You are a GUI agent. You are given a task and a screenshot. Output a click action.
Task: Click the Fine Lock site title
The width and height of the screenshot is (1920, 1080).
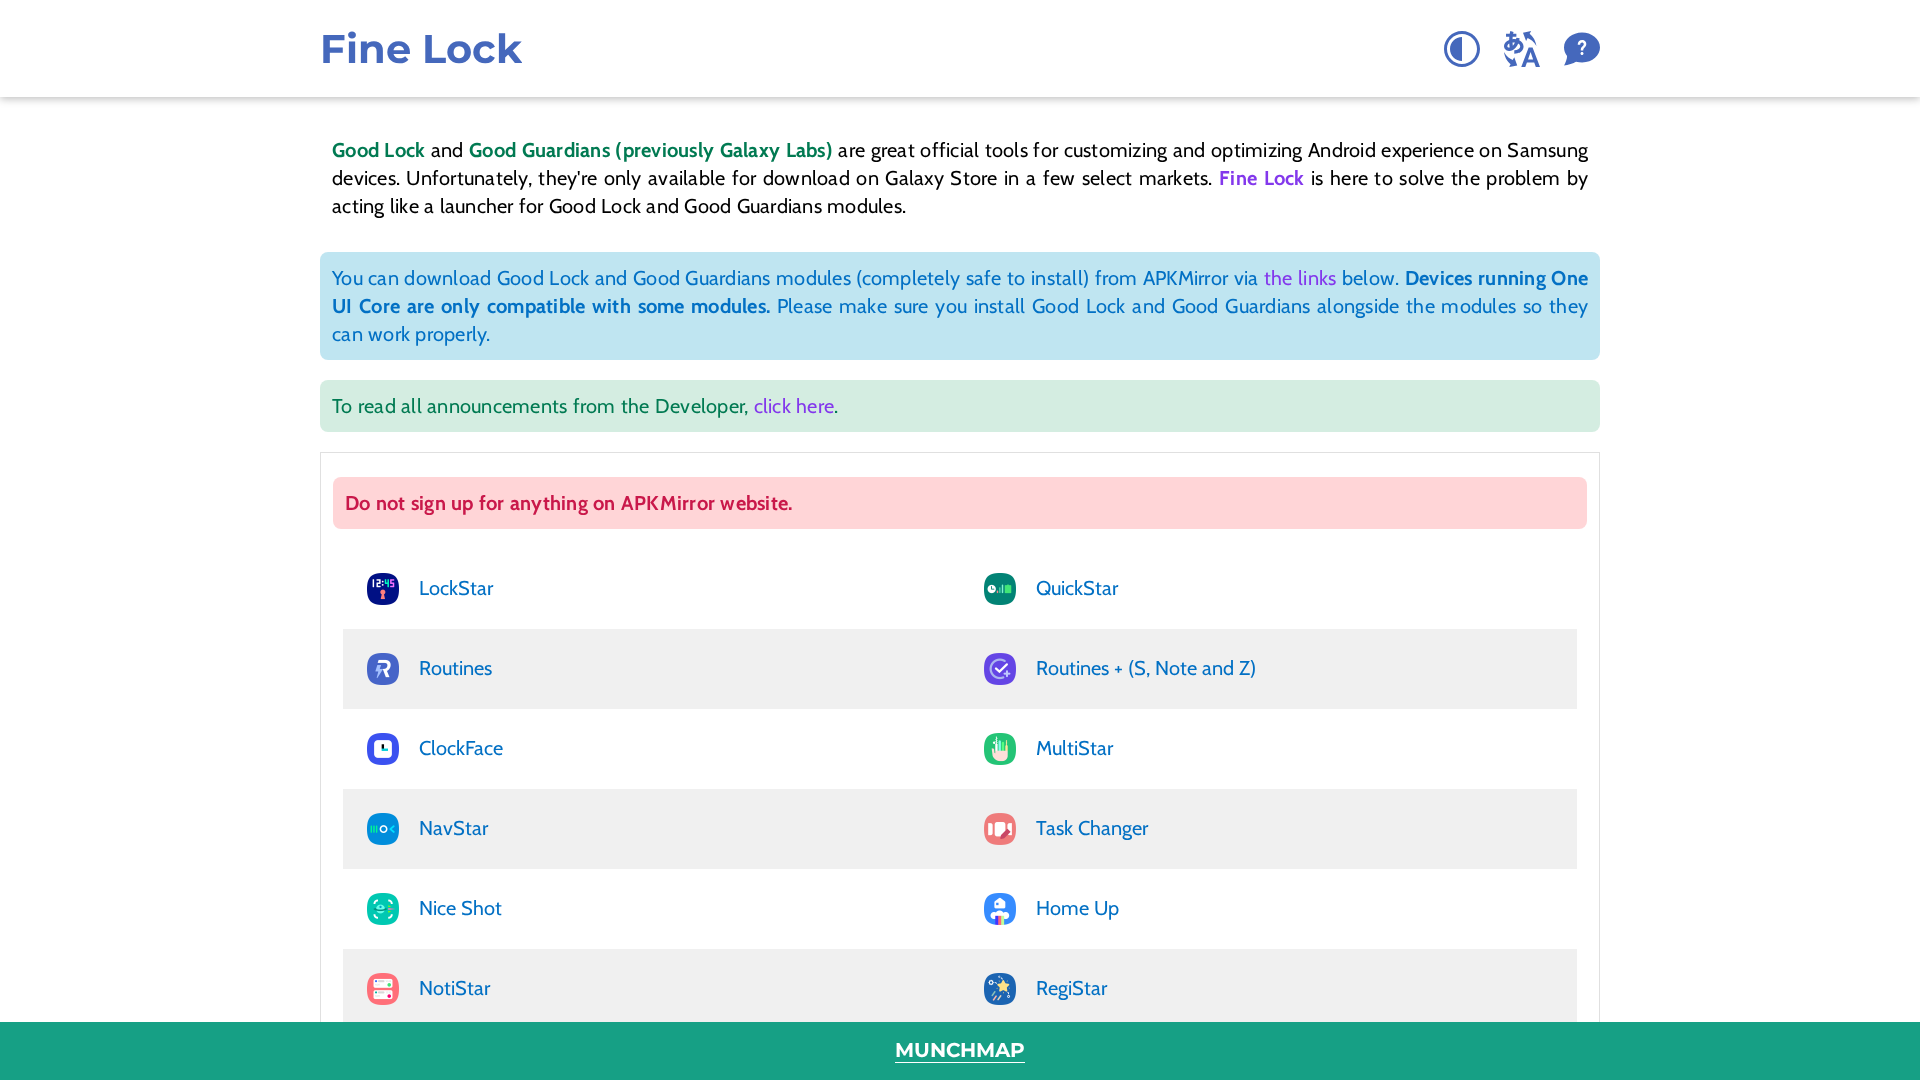(421, 49)
